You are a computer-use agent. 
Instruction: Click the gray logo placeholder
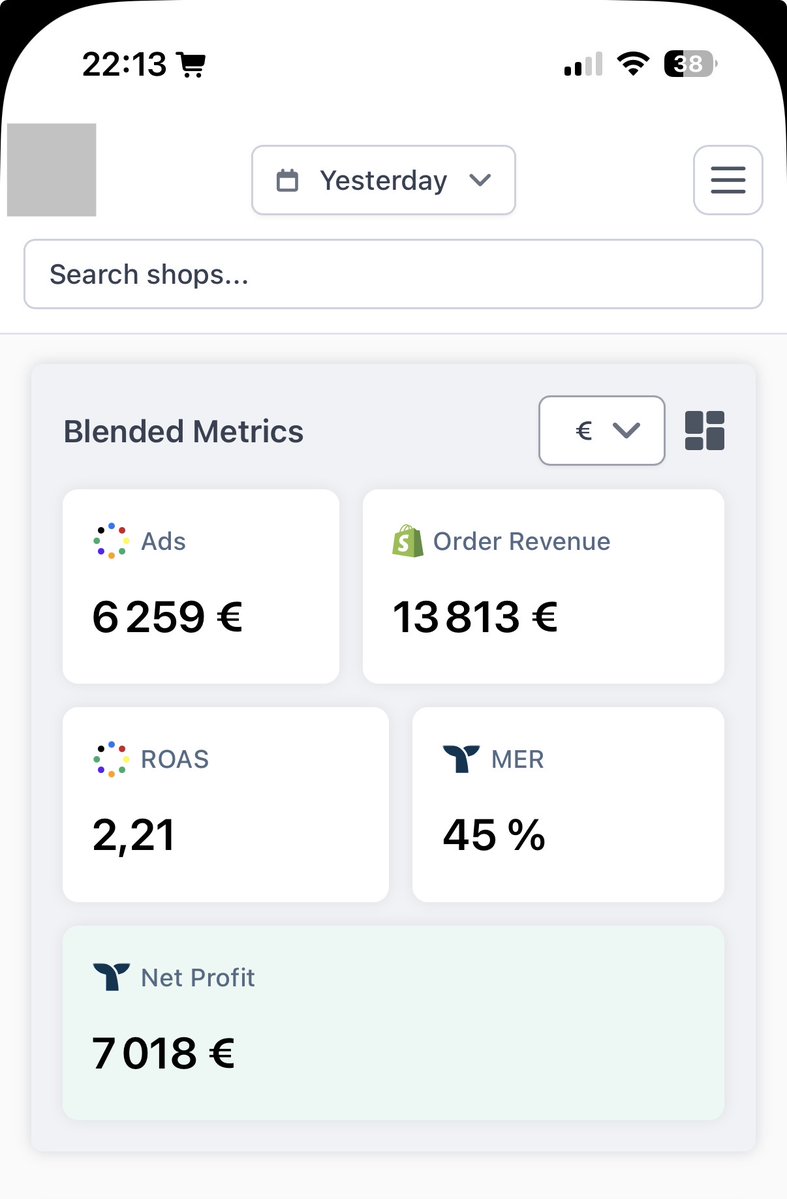point(51,170)
